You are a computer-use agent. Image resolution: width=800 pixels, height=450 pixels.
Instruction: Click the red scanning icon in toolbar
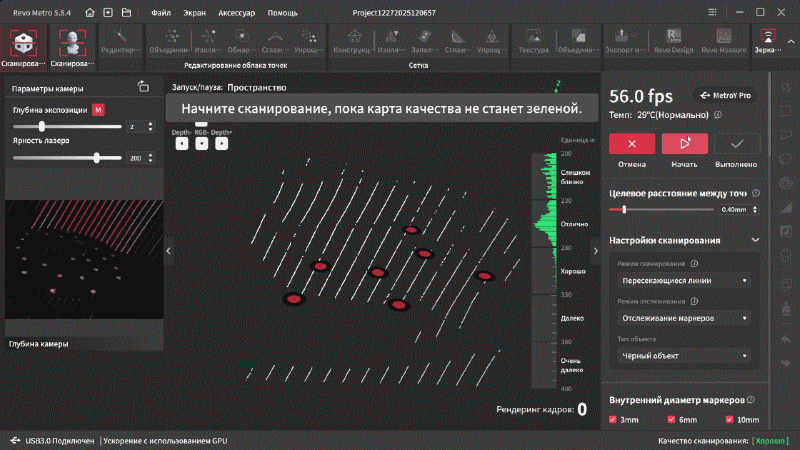tap(22, 42)
